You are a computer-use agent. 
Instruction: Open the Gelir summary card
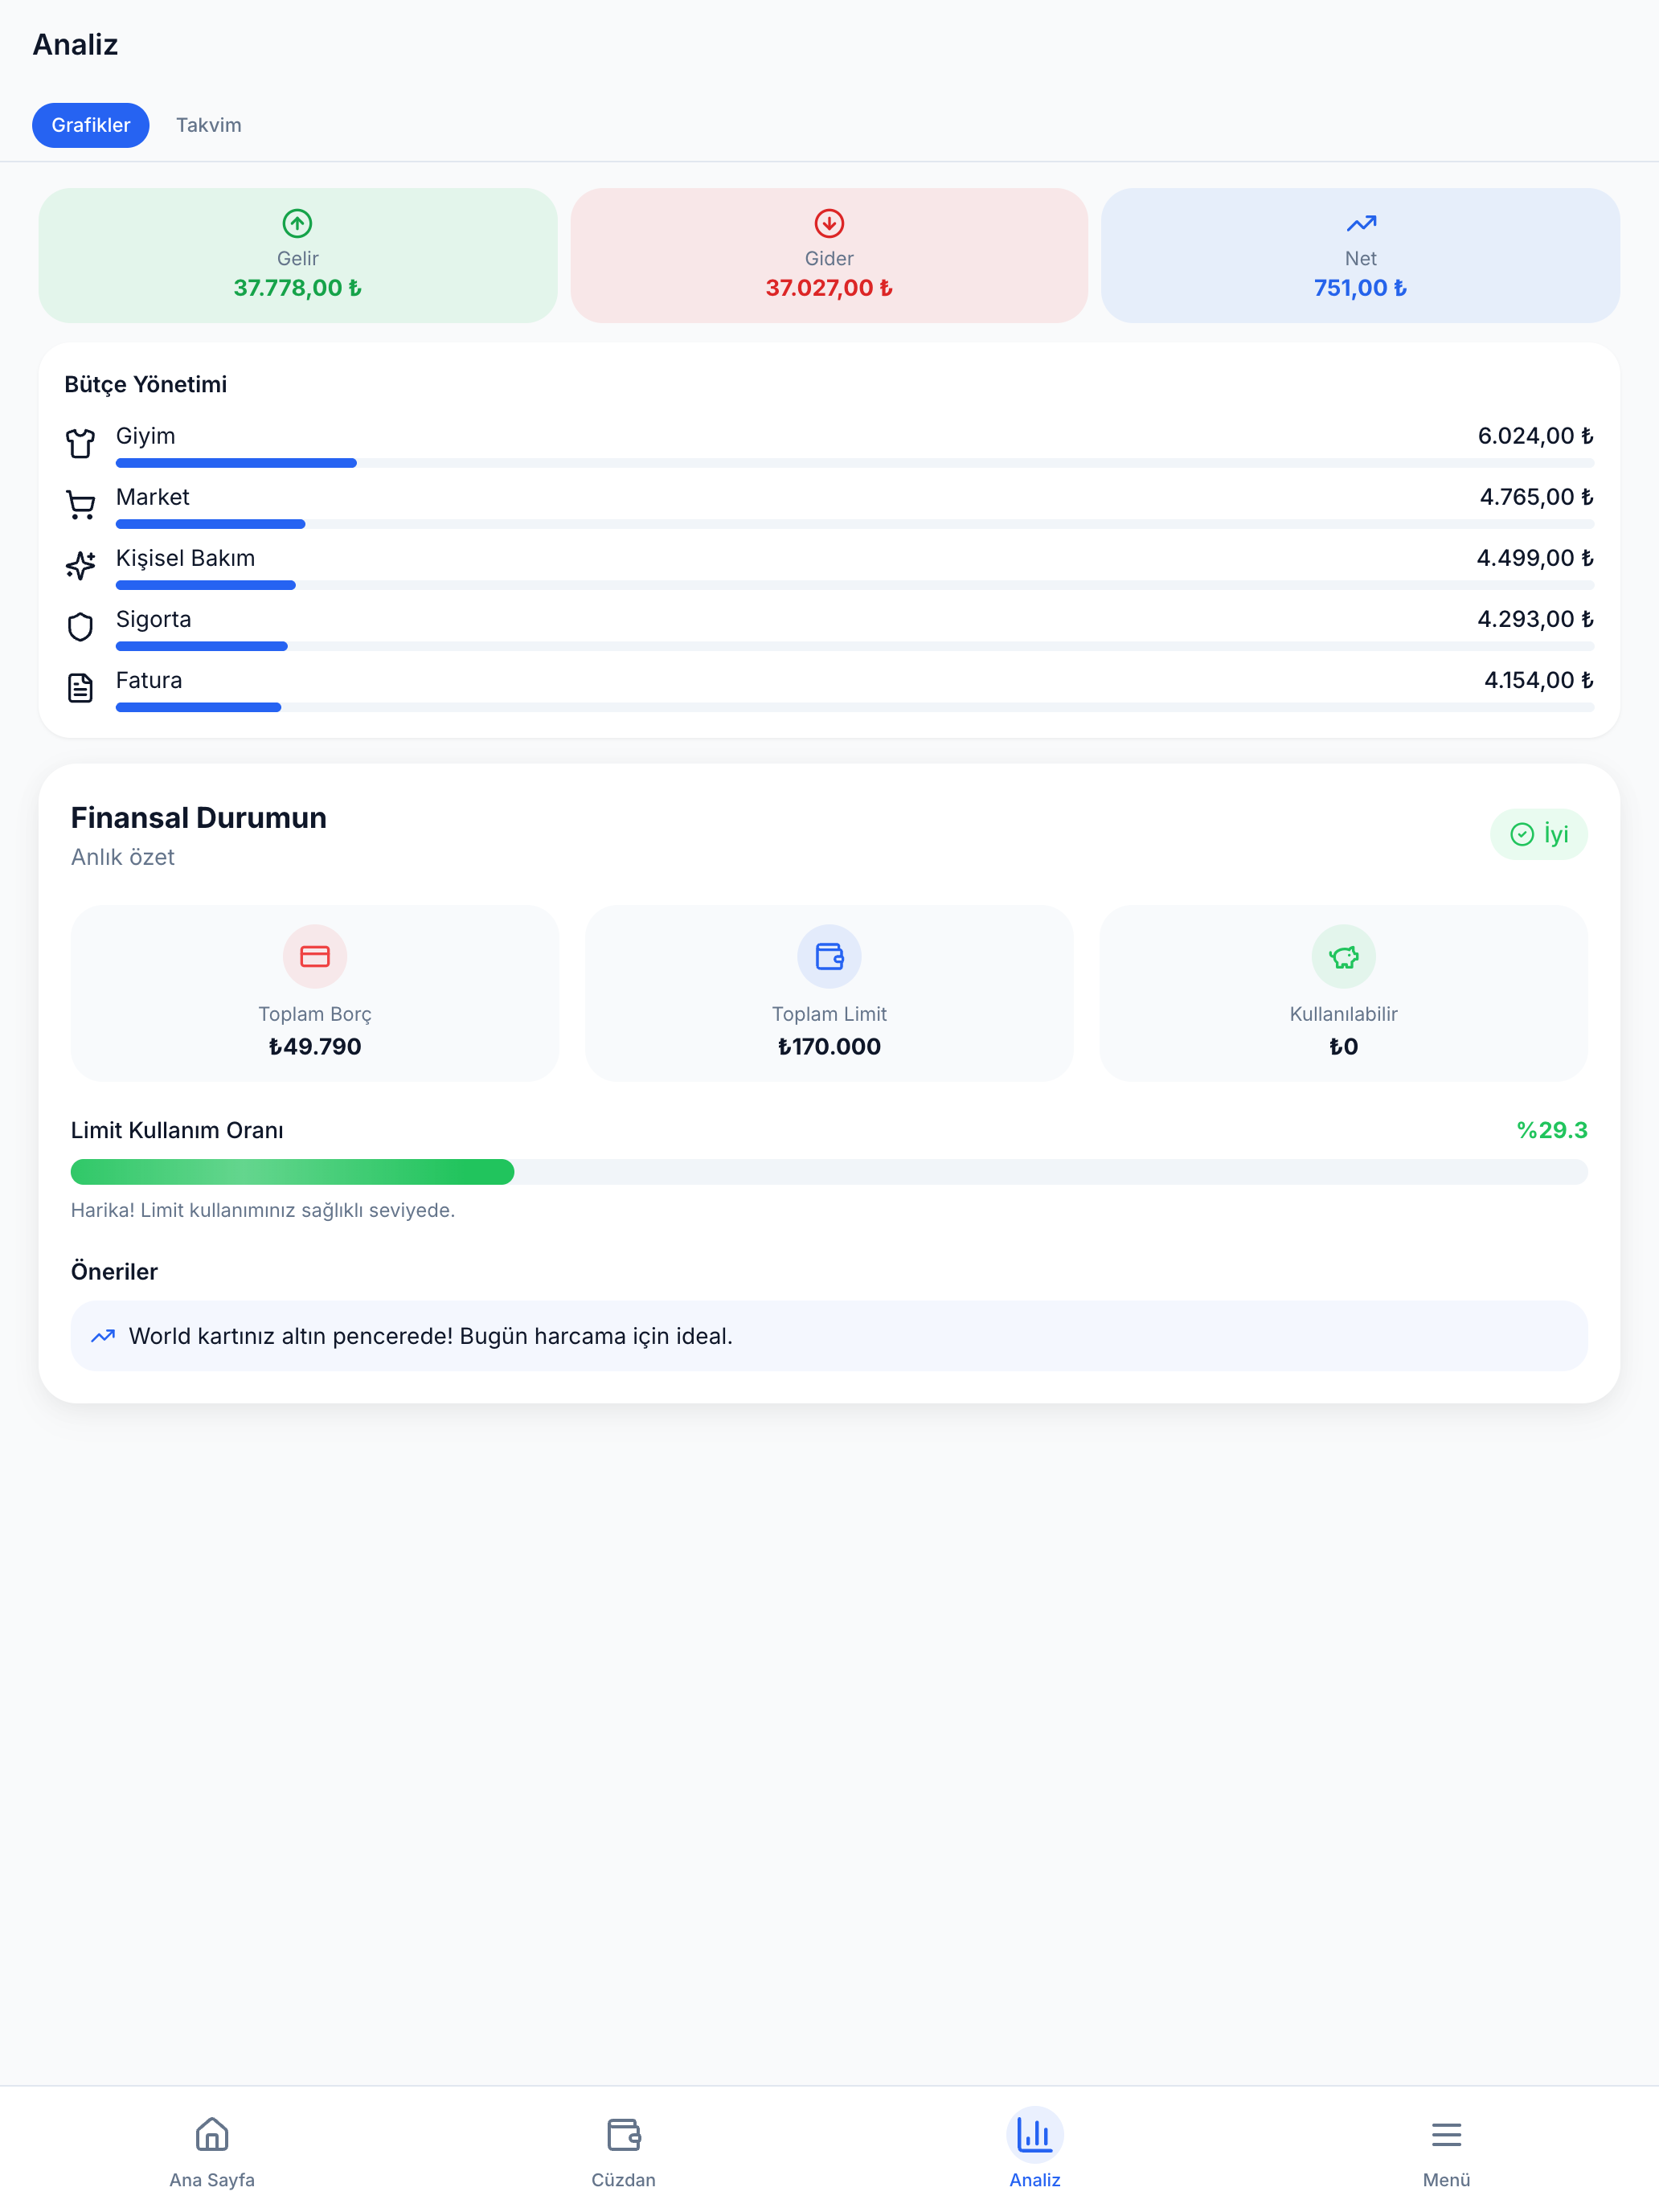click(x=298, y=255)
